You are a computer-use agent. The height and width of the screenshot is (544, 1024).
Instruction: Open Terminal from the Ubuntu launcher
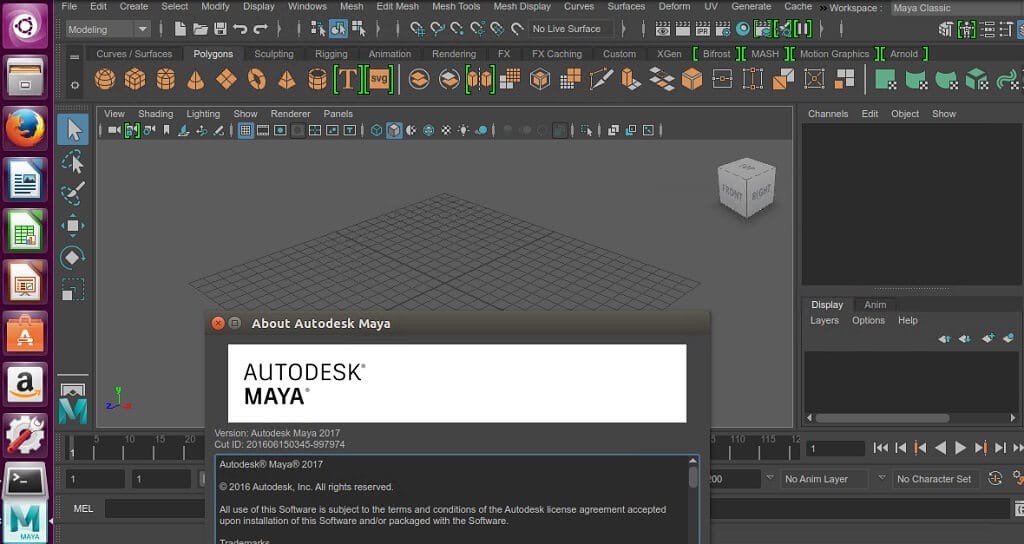point(25,483)
